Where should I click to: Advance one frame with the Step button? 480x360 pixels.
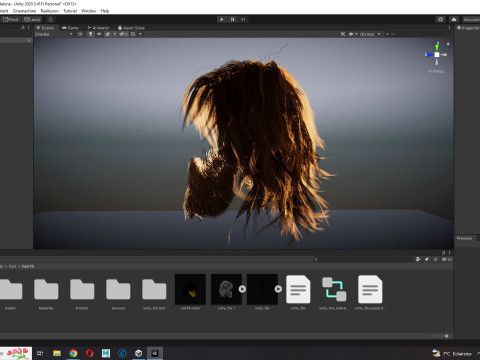243,19
